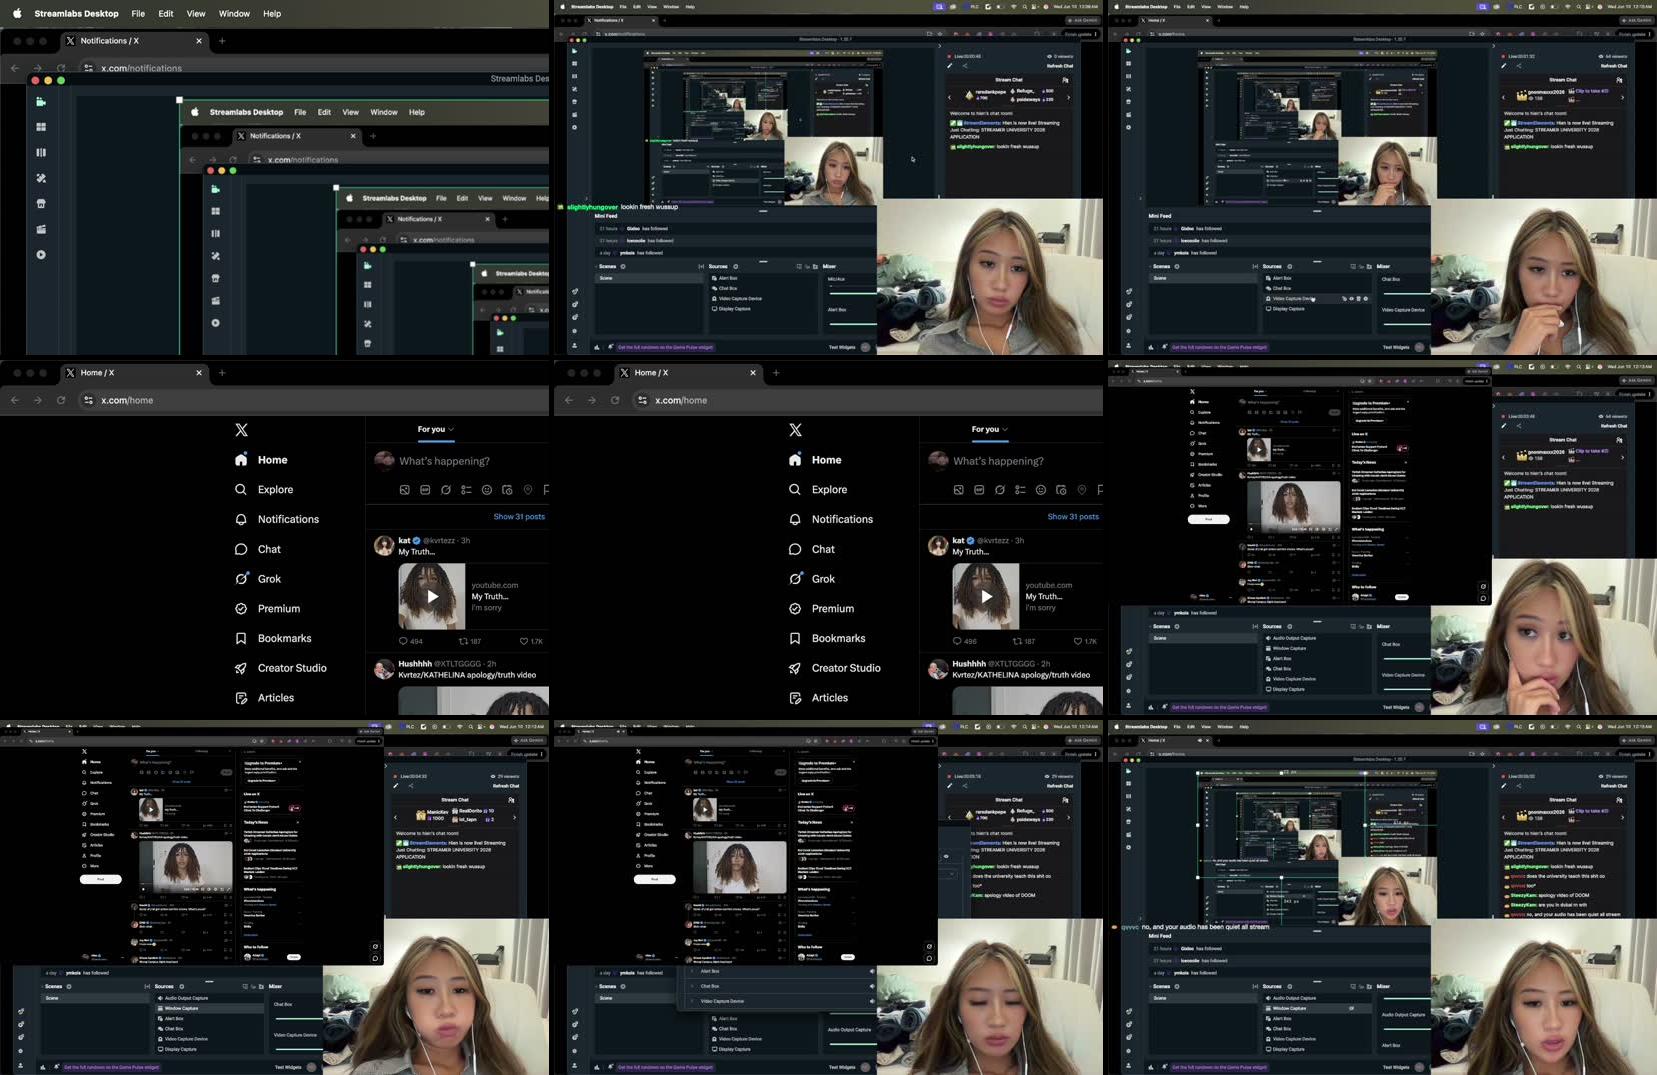Open Help menu in outermost Streamlabs Desktop menu bar
Image resolution: width=1657 pixels, height=1075 pixels.
[272, 14]
